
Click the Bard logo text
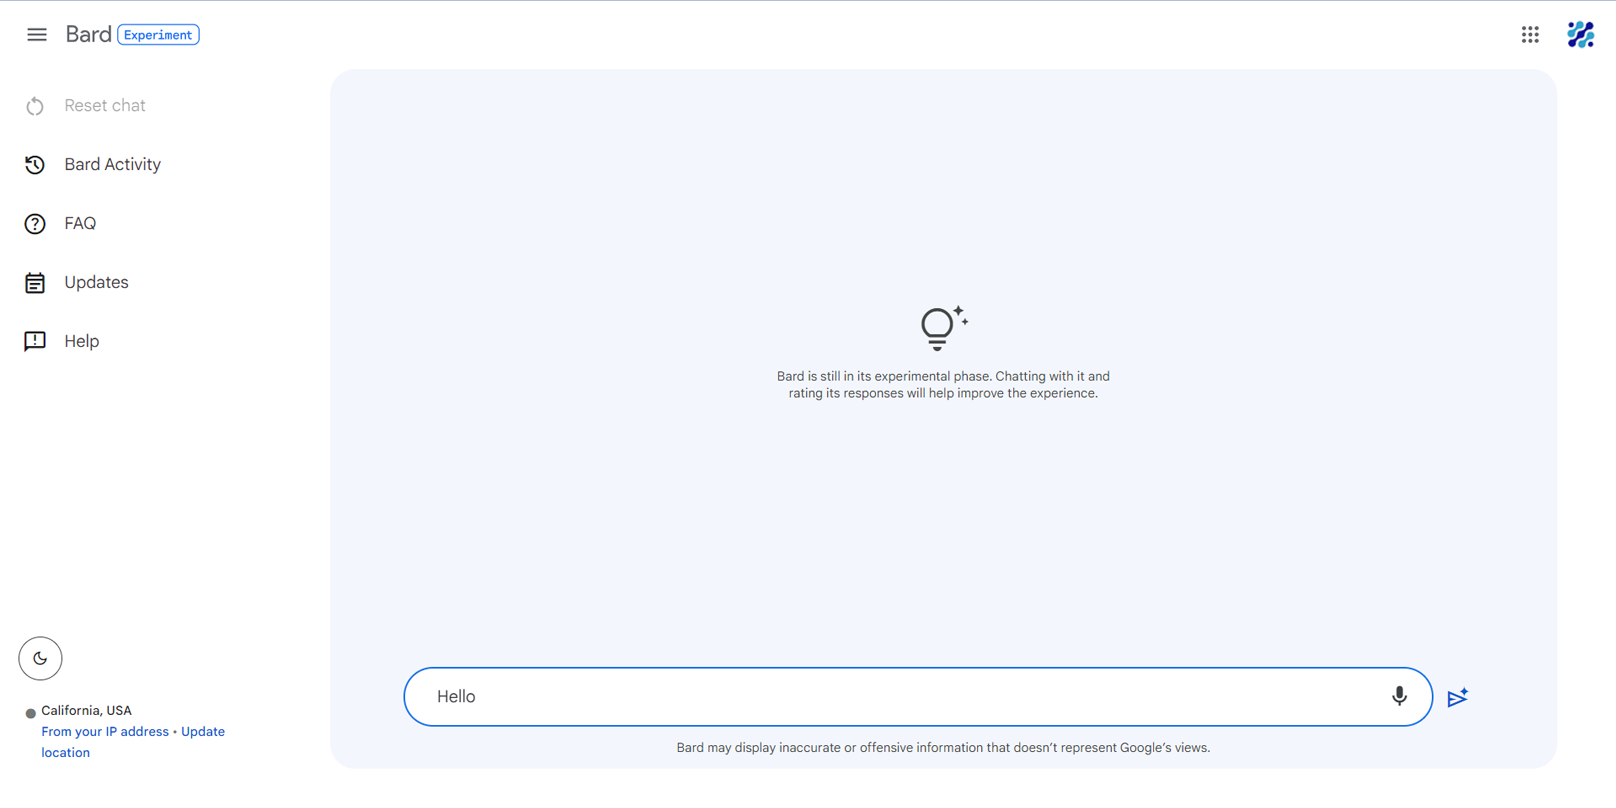point(88,35)
